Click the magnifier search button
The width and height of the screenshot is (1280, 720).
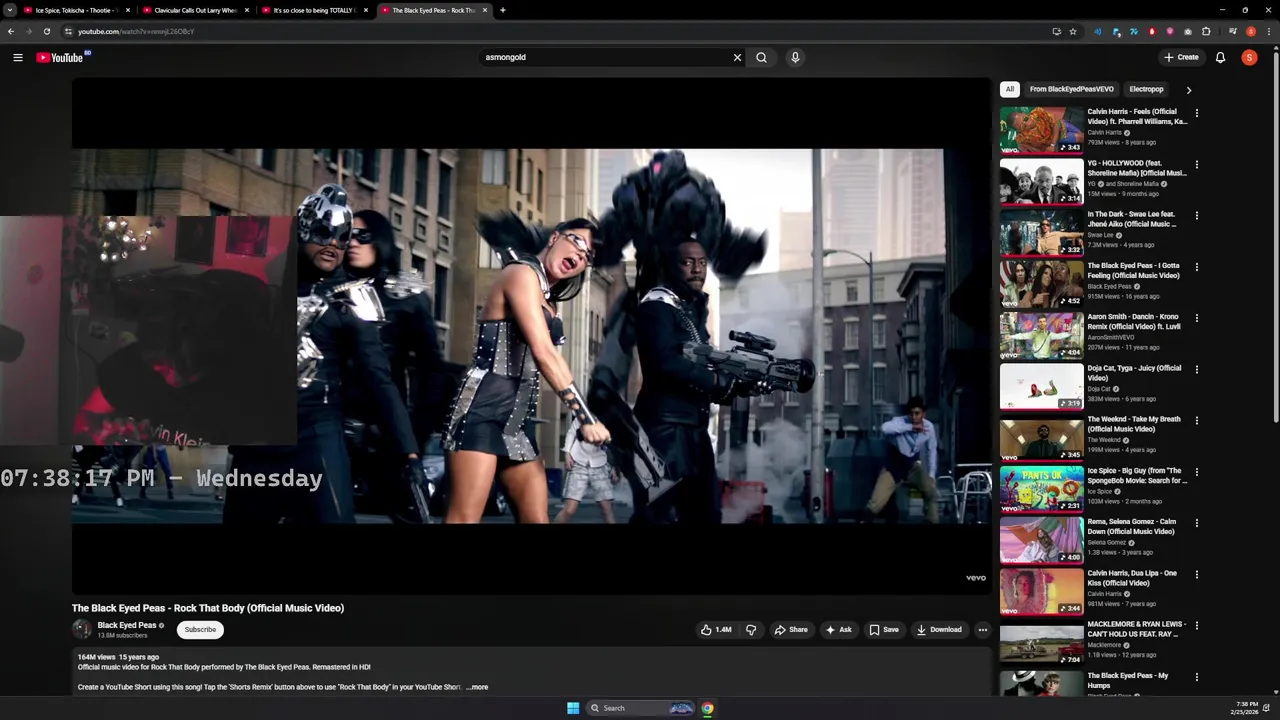761,57
